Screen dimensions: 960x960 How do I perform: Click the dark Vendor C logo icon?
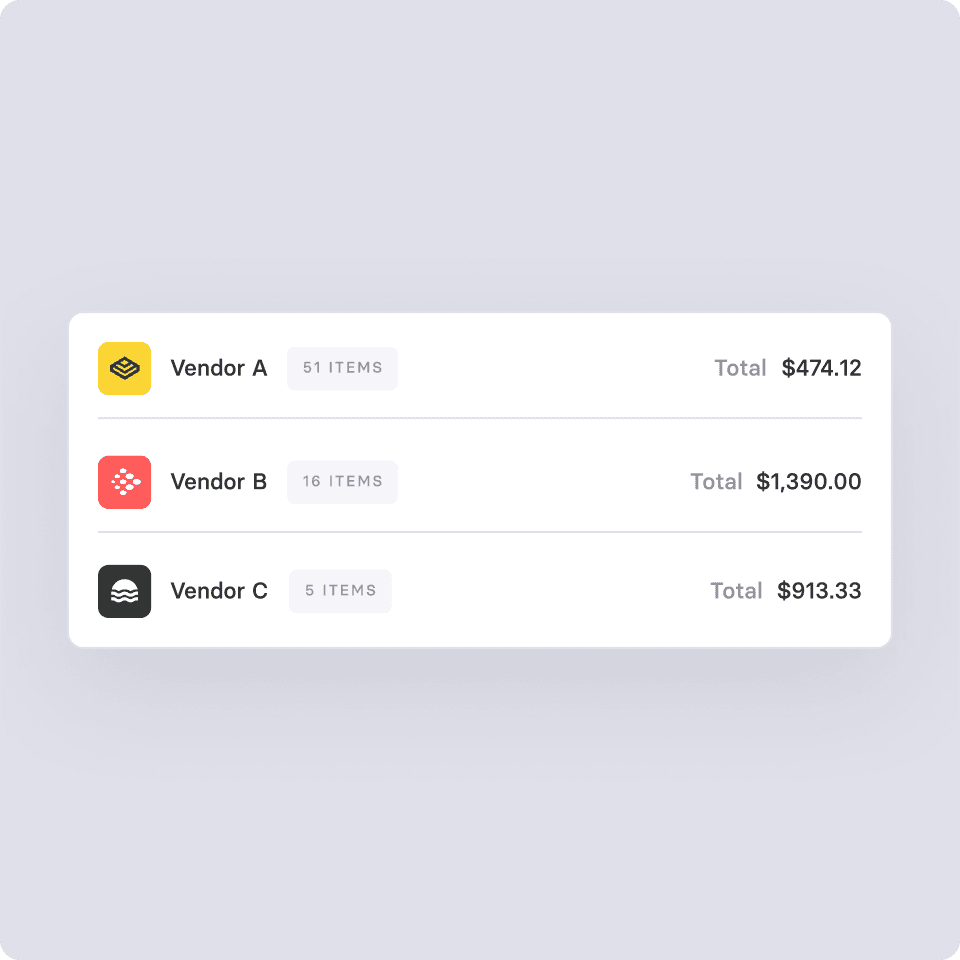(x=124, y=591)
